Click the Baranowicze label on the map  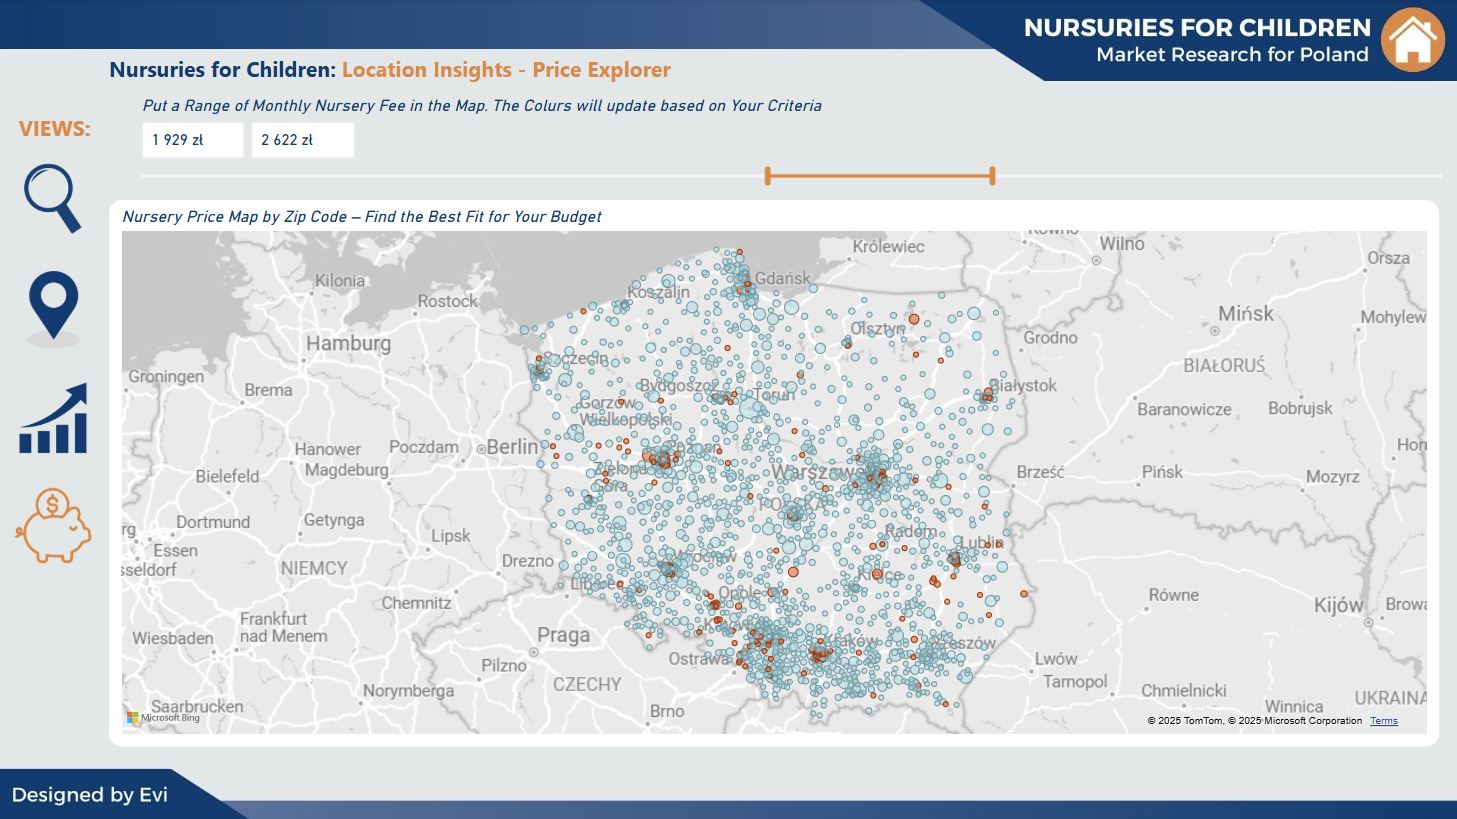pyautogui.click(x=1184, y=409)
